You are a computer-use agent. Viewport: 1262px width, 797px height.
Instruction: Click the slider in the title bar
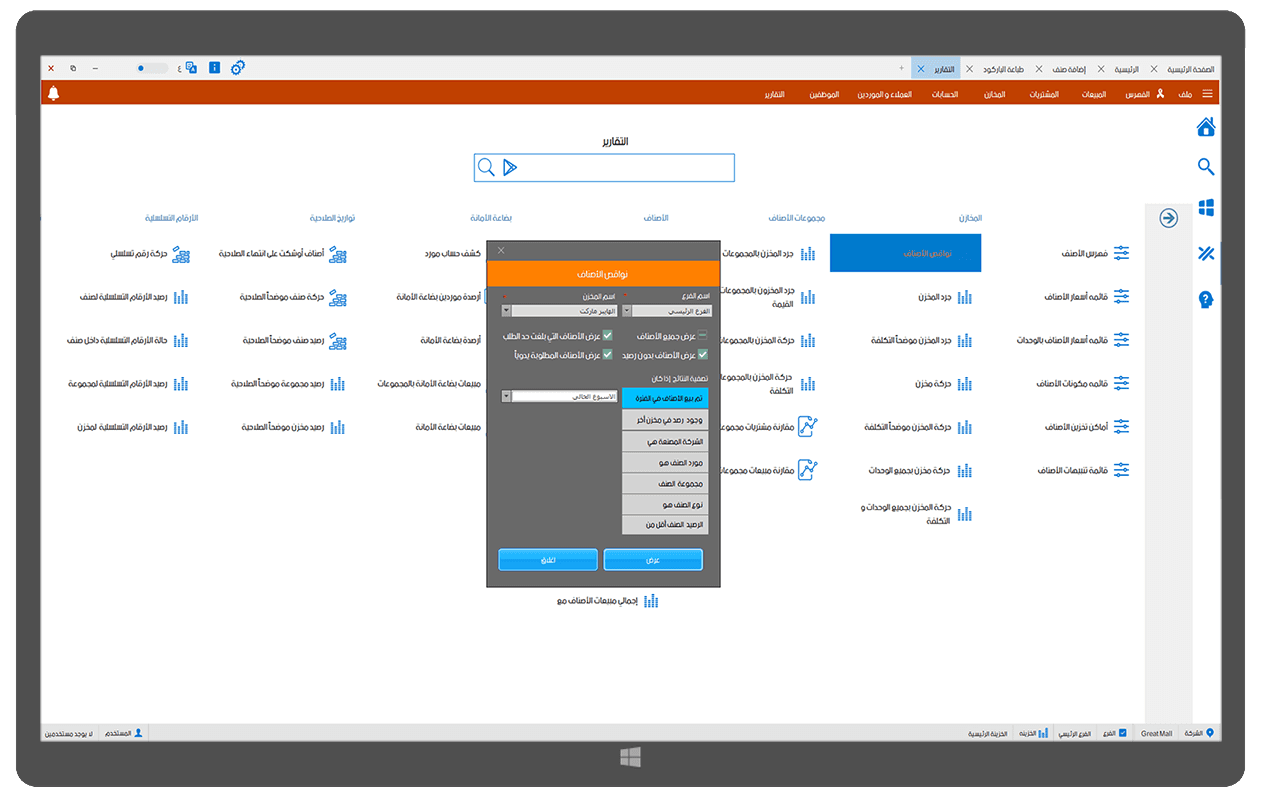[x=152, y=68]
